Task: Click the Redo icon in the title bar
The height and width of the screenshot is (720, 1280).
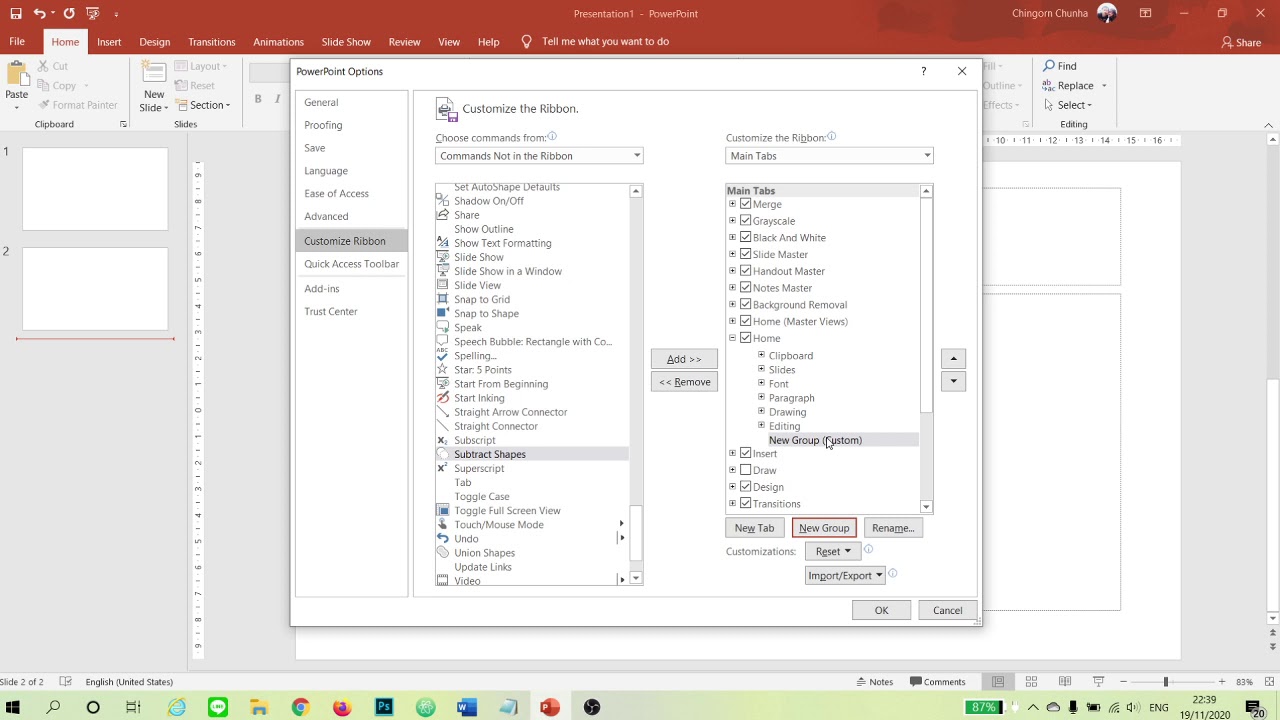Action: [69, 14]
